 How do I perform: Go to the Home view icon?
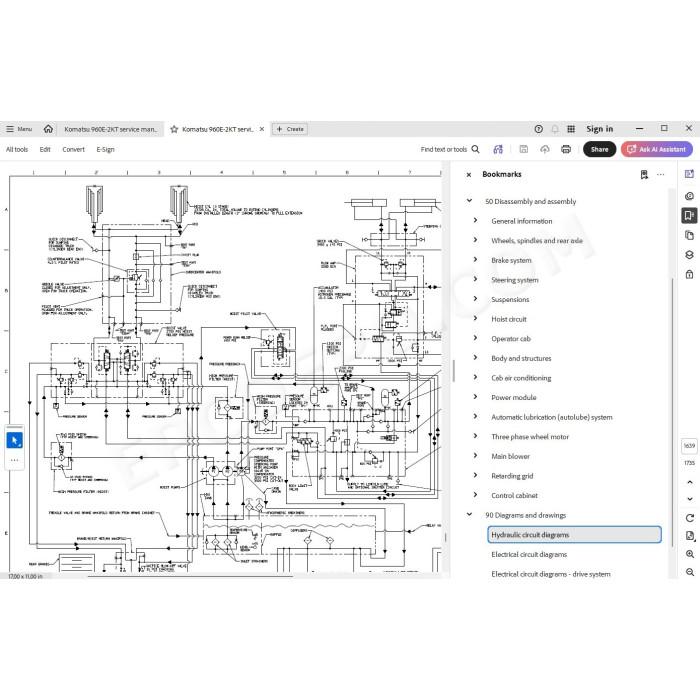[x=48, y=129]
